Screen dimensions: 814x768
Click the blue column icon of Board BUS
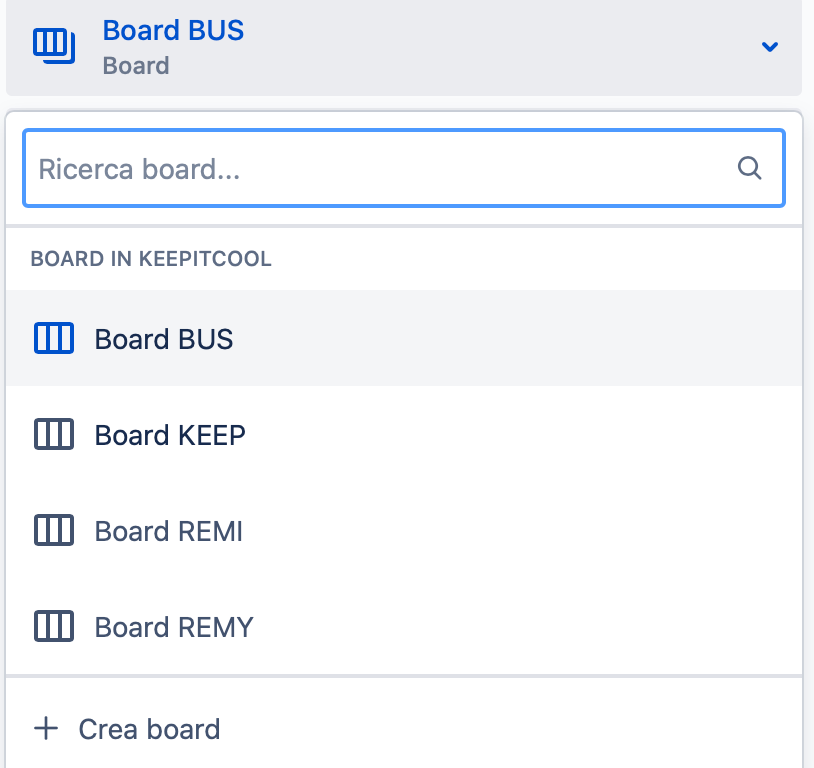[x=54, y=338]
